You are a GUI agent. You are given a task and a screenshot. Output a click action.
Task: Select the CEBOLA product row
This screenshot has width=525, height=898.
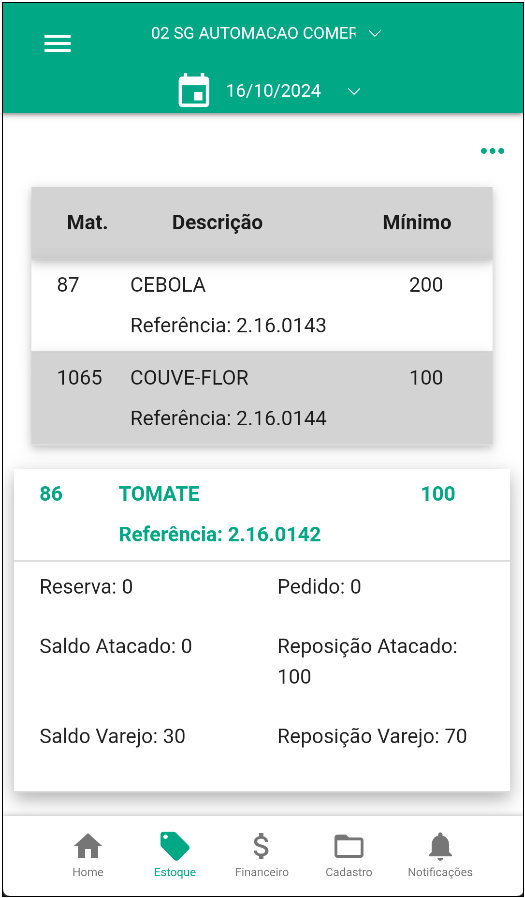262,305
